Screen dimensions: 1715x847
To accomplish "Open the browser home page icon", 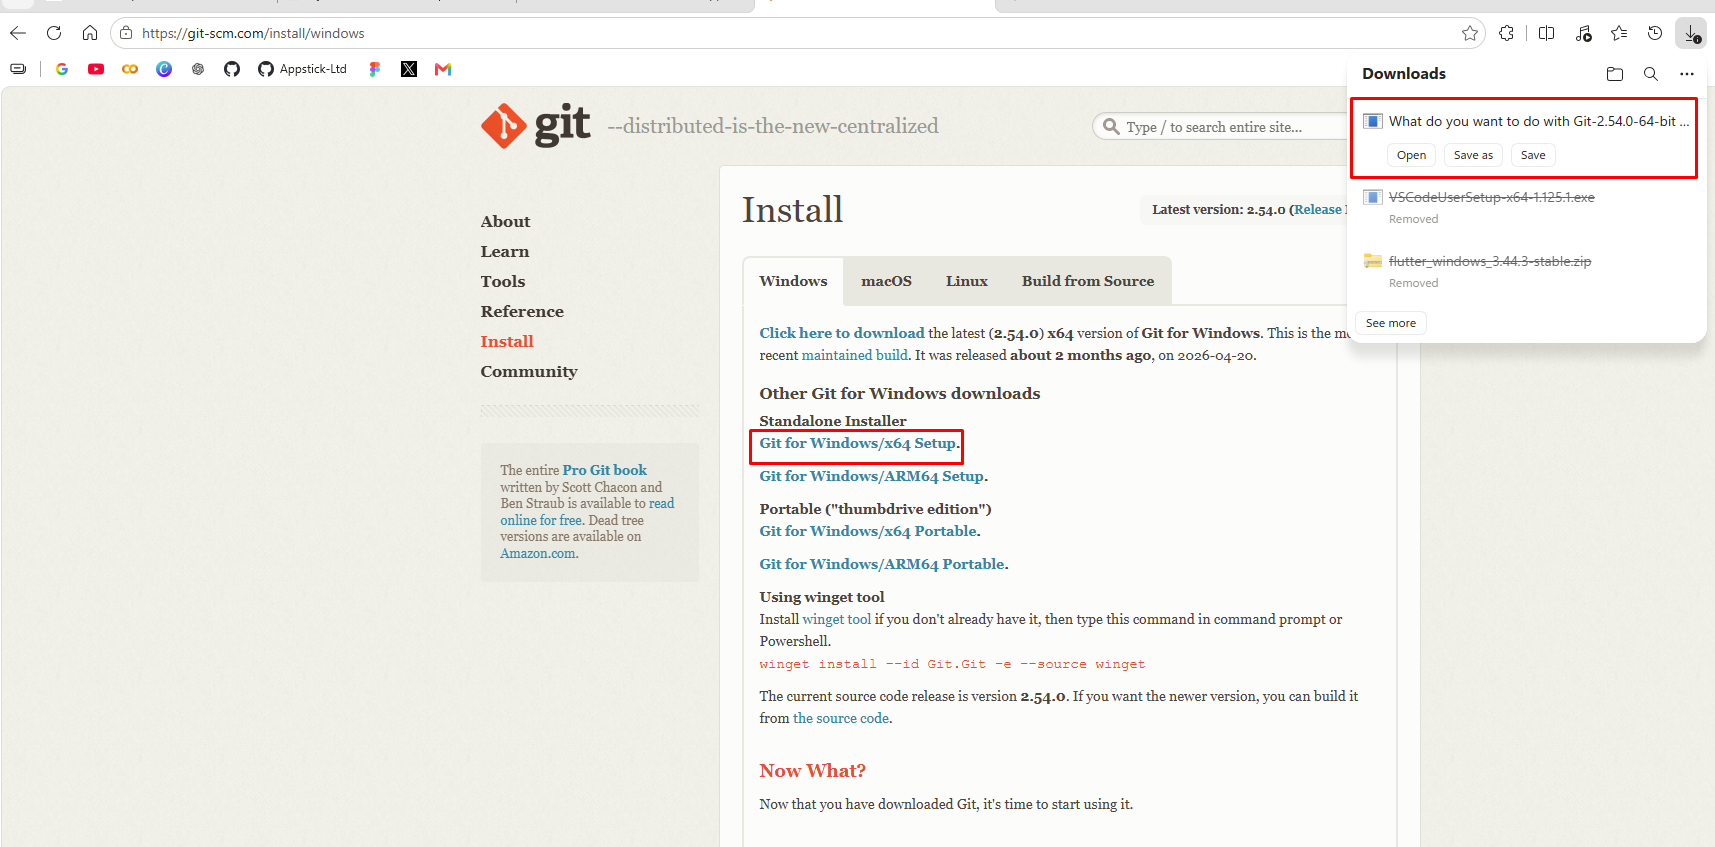I will (x=90, y=33).
